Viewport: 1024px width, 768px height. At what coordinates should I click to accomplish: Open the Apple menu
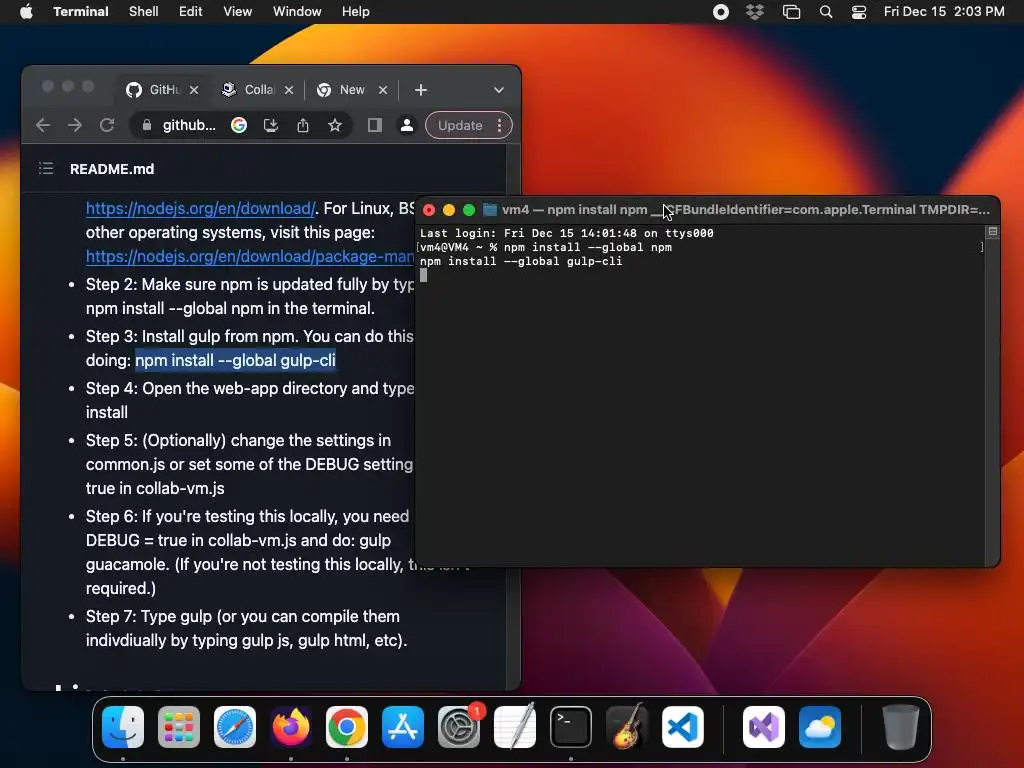coord(26,12)
